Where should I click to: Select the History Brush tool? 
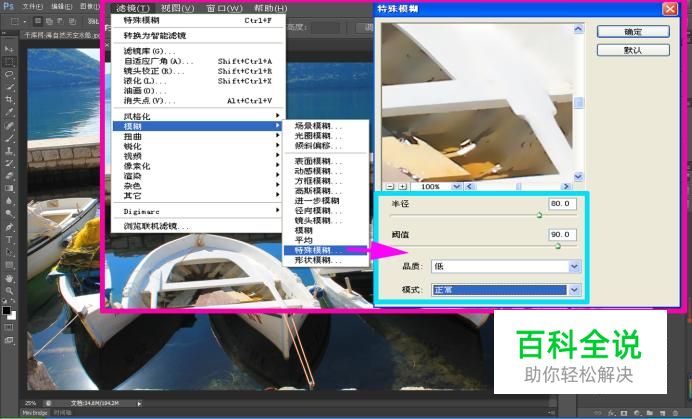click(x=9, y=163)
